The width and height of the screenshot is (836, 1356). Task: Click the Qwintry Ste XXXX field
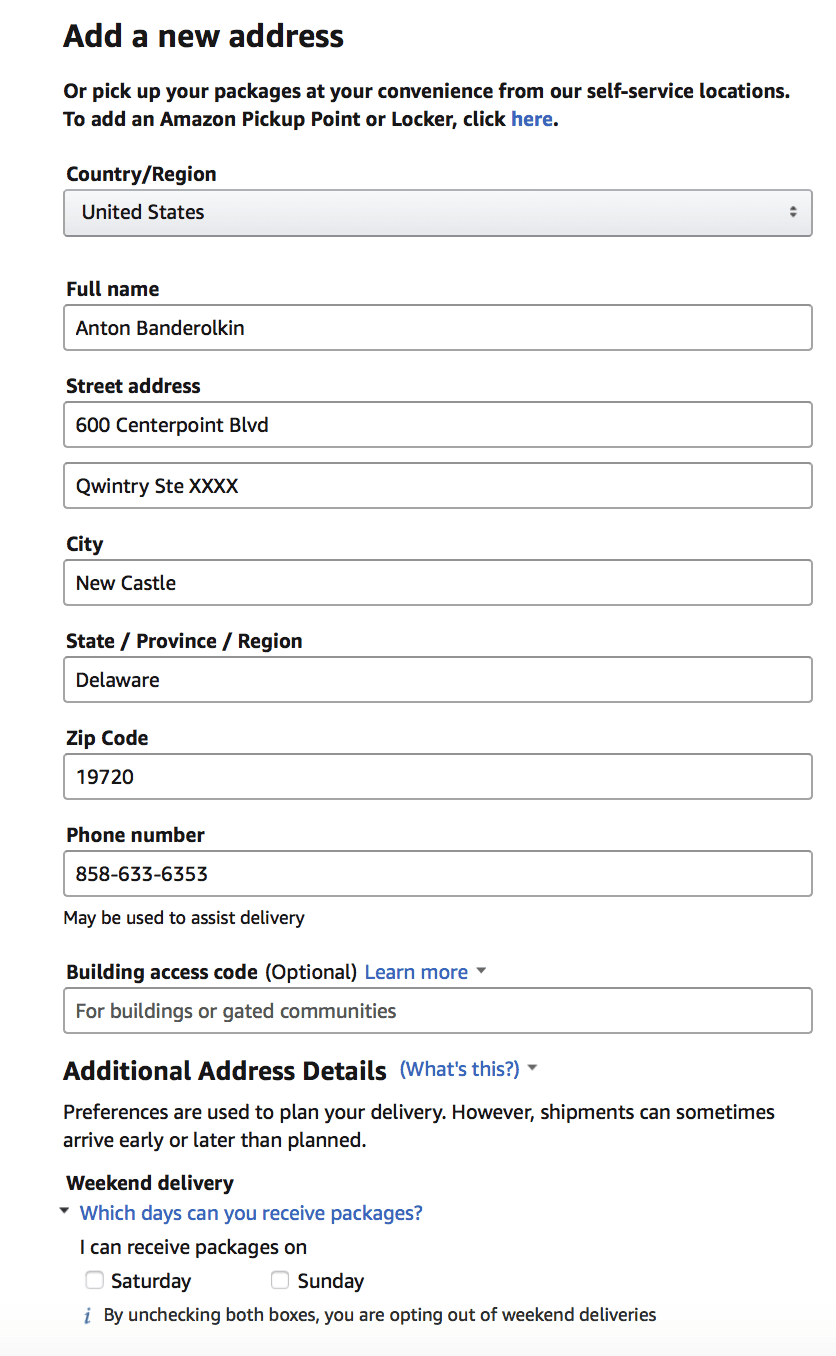pyautogui.click(x=438, y=486)
